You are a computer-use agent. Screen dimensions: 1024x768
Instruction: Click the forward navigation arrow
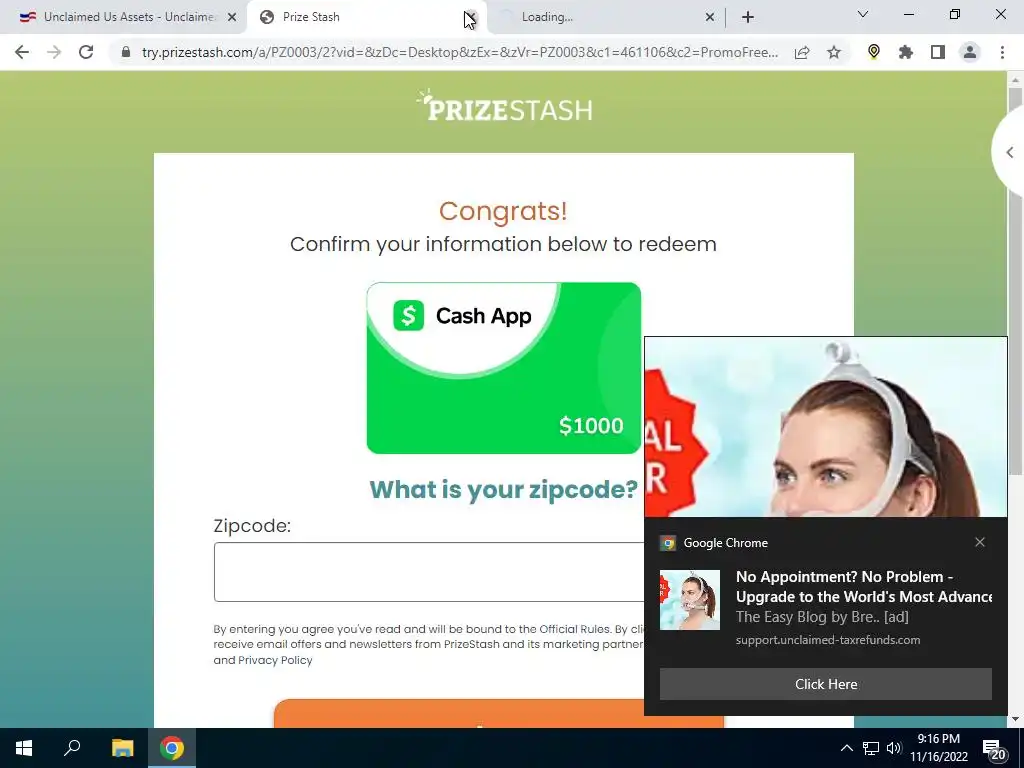tap(54, 52)
